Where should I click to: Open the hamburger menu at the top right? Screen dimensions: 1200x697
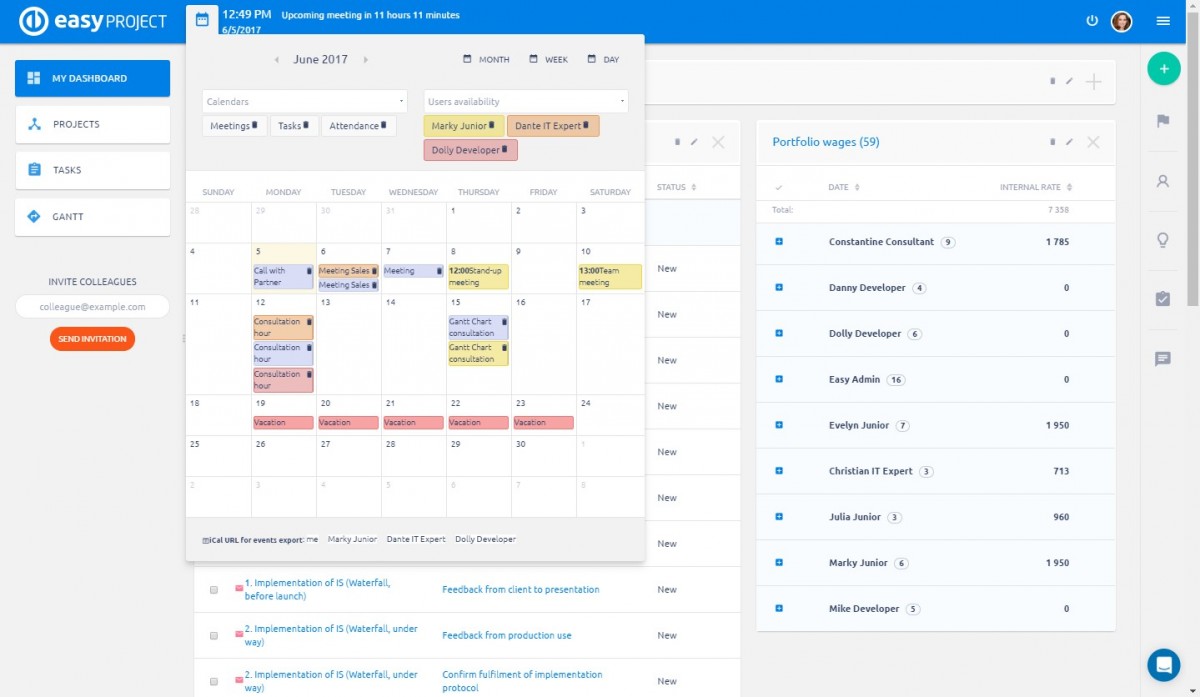[x=1162, y=20]
